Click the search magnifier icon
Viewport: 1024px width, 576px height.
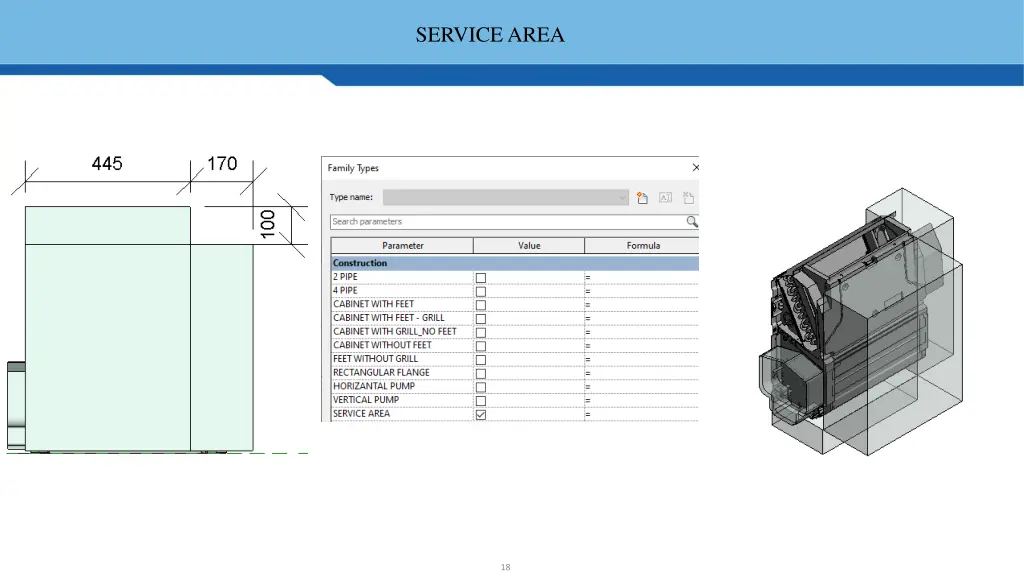point(692,222)
